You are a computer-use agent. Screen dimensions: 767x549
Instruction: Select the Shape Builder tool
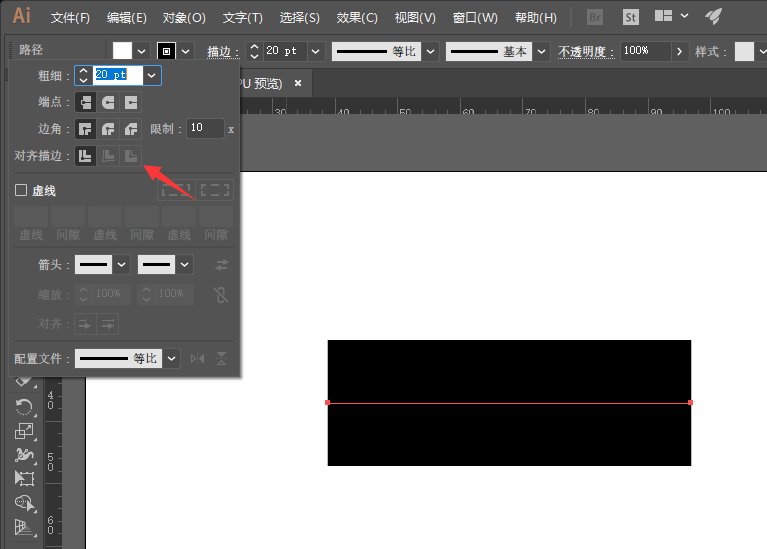pyautogui.click(x=24, y=503)
